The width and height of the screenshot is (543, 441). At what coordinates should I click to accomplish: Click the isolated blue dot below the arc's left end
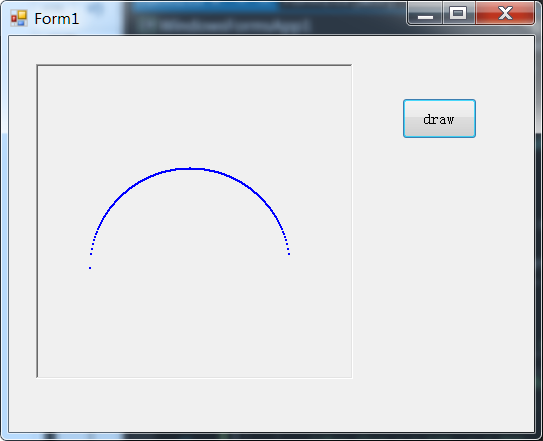(x=90, y=268)
